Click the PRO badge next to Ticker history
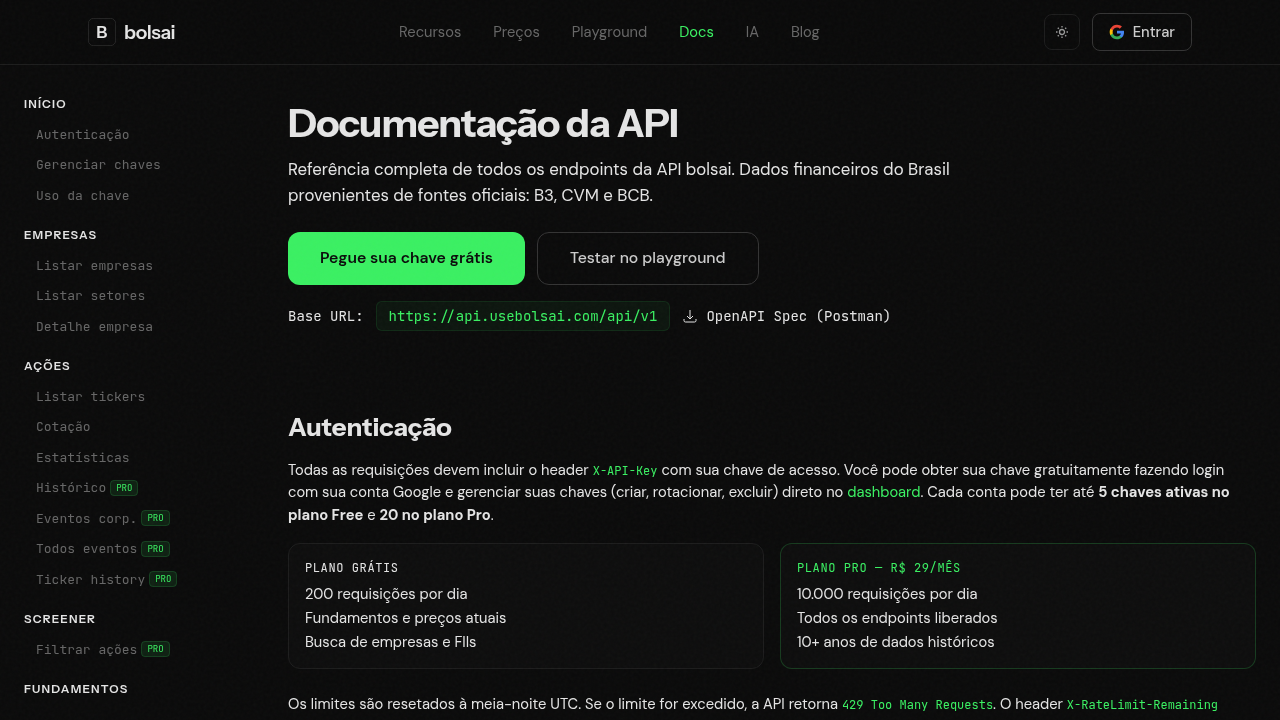 (x=163, y=579)
